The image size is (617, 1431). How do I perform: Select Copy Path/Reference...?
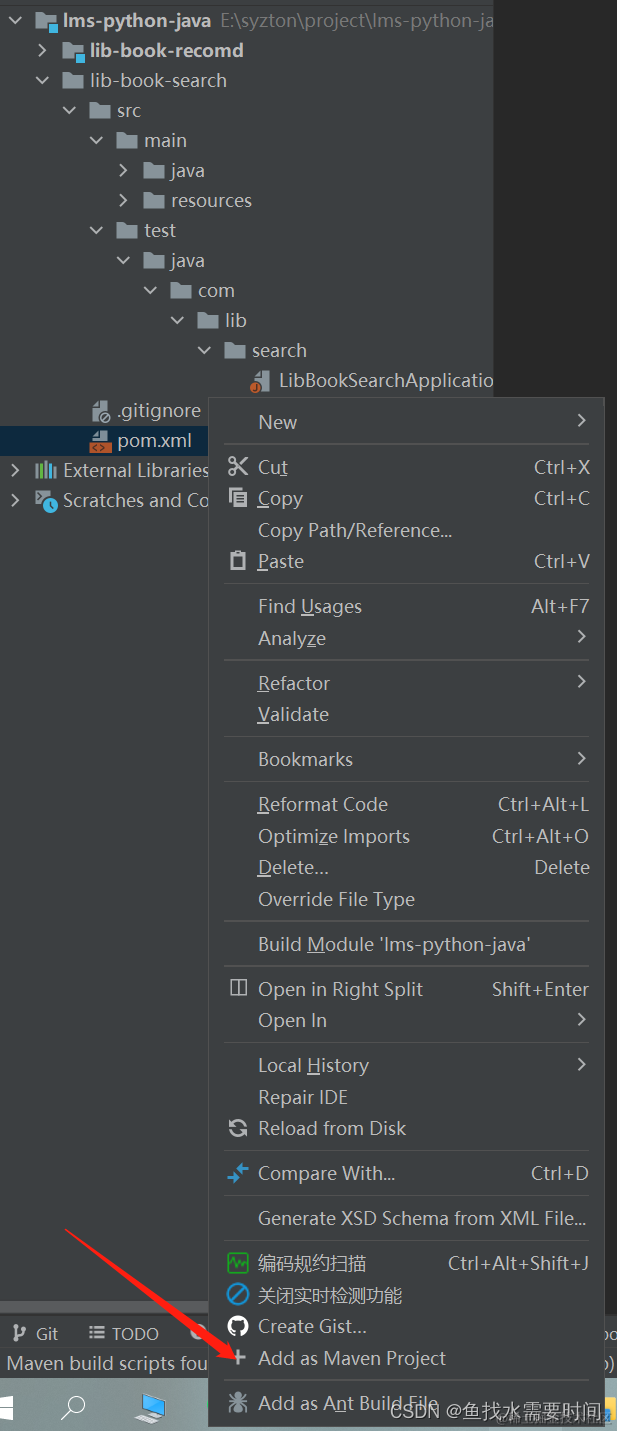click(x=355, y=530)
